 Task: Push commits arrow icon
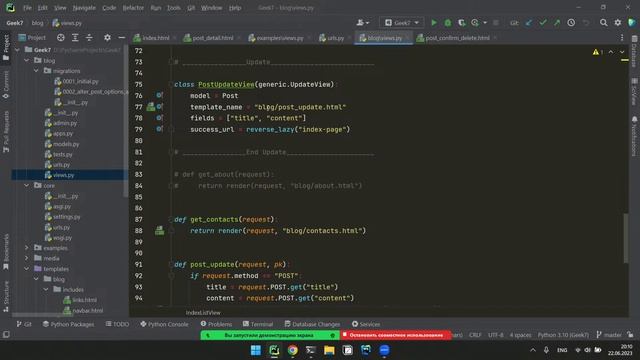557,23
